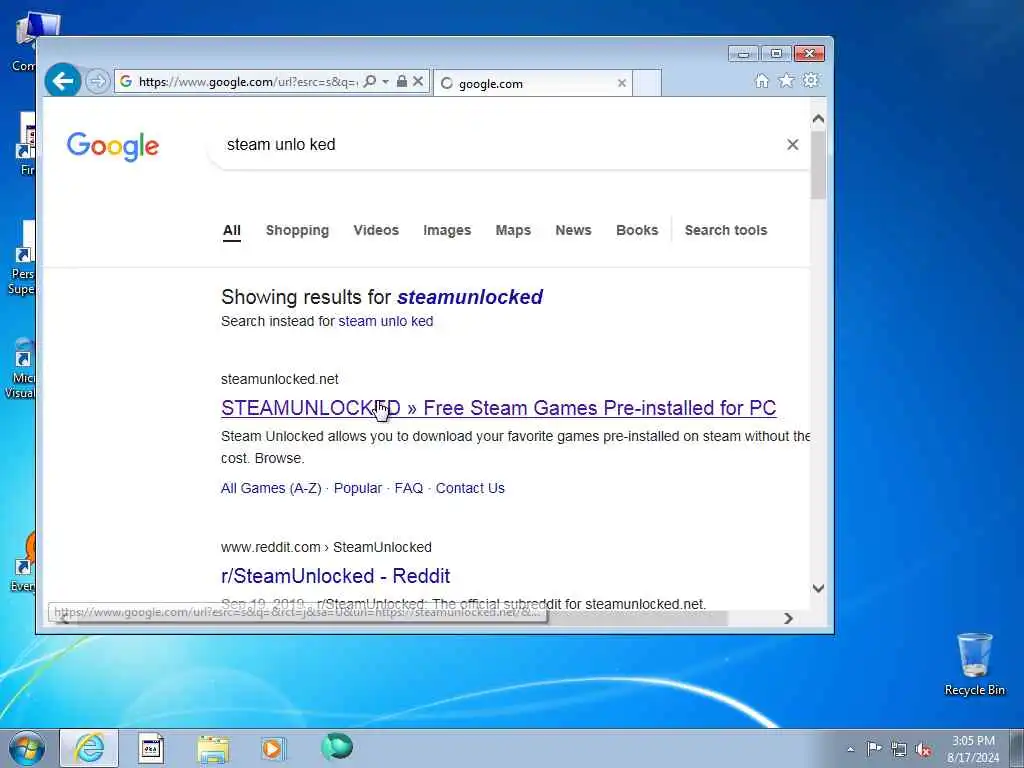Open the media player taskbar icon
The image size is (1024, 768).
(272, 748)
